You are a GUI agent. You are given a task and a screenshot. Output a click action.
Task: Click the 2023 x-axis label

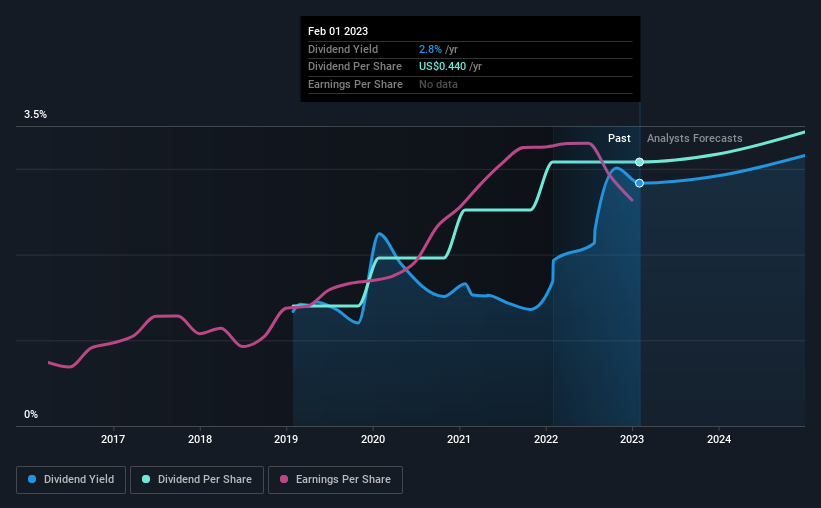tap(632, 439)
